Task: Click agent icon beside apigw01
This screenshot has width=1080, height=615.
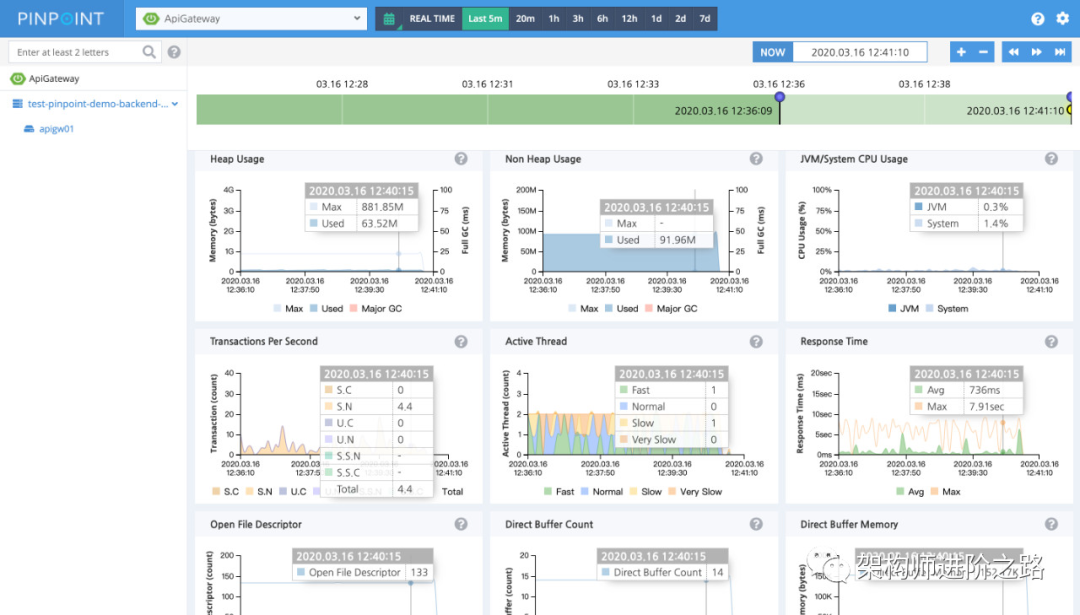Action: pos(29,129)
